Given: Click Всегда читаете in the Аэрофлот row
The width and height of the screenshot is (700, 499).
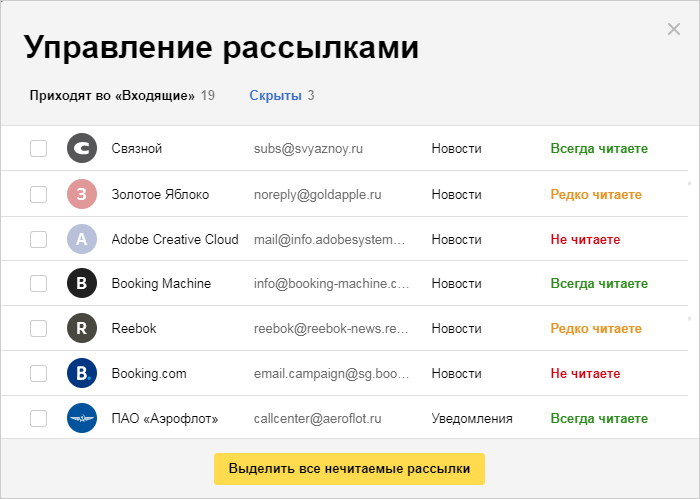Looking at the screenshot, I should click(599, 418).
